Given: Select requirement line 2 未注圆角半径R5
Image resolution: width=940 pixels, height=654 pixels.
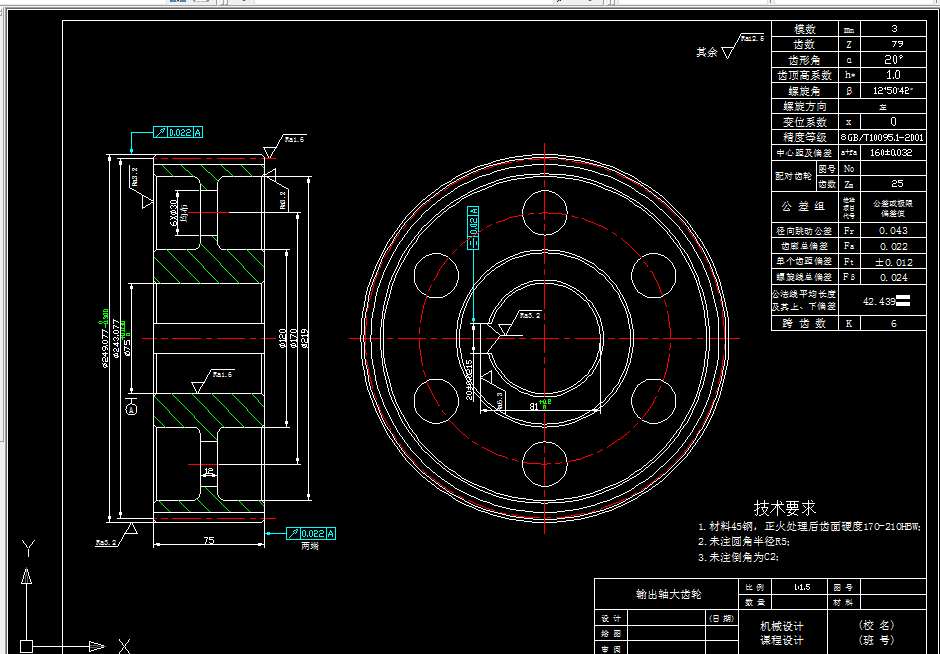Looking at the screenshot, I should (x=744, y=541).
